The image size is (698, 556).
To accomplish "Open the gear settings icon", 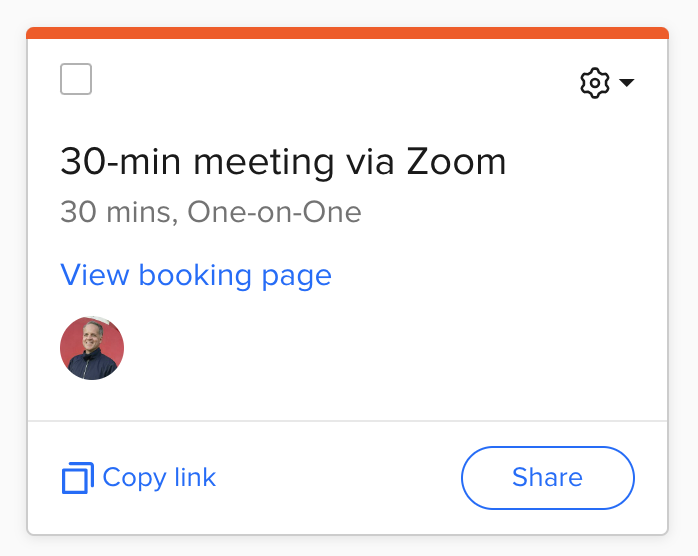I will [x=594, y=83].
